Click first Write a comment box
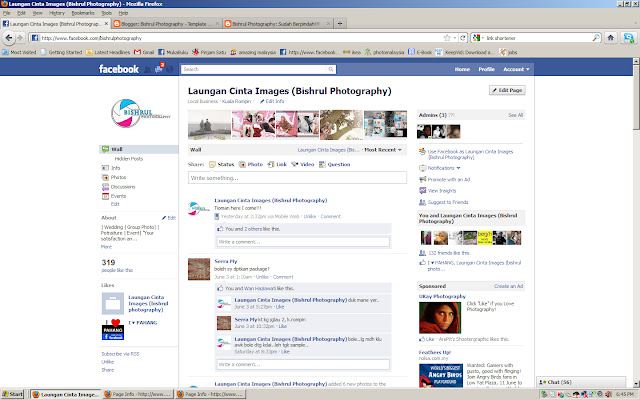The image size is (640, 400). pyautogui.click(x=303, y=242)
